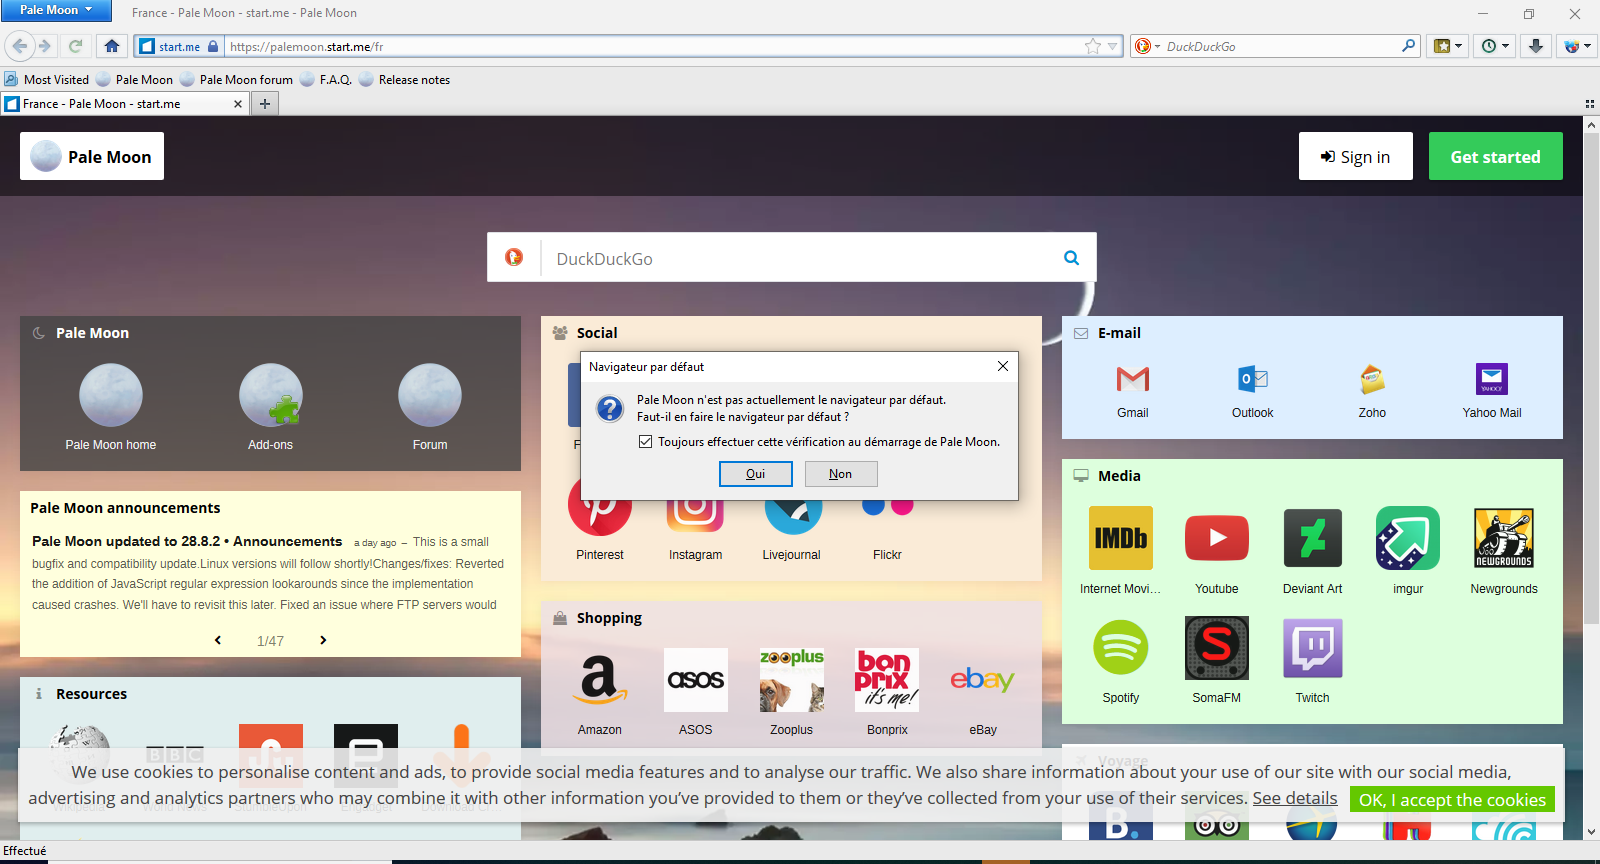Viewport: 1600px width, 864px height.
Task: Open the Pinterest social icon
Action: [599, 506]
